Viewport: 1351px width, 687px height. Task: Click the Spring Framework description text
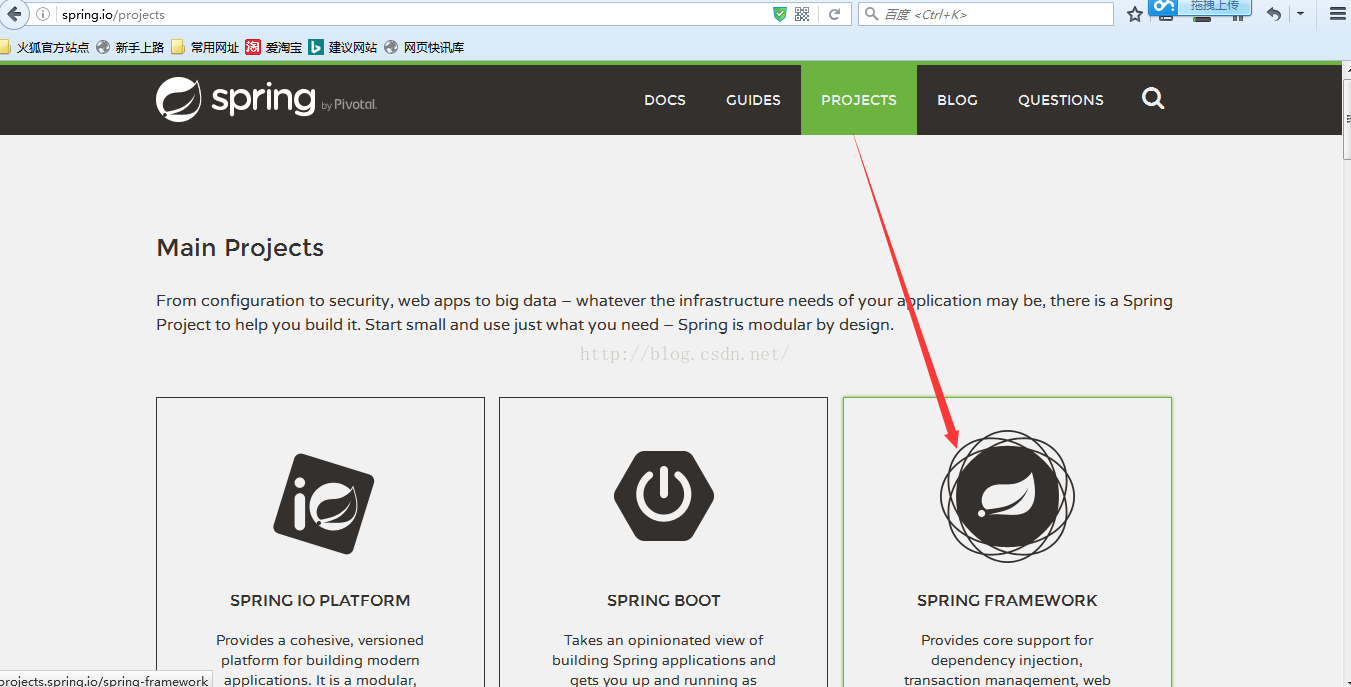coord(1007,660)
